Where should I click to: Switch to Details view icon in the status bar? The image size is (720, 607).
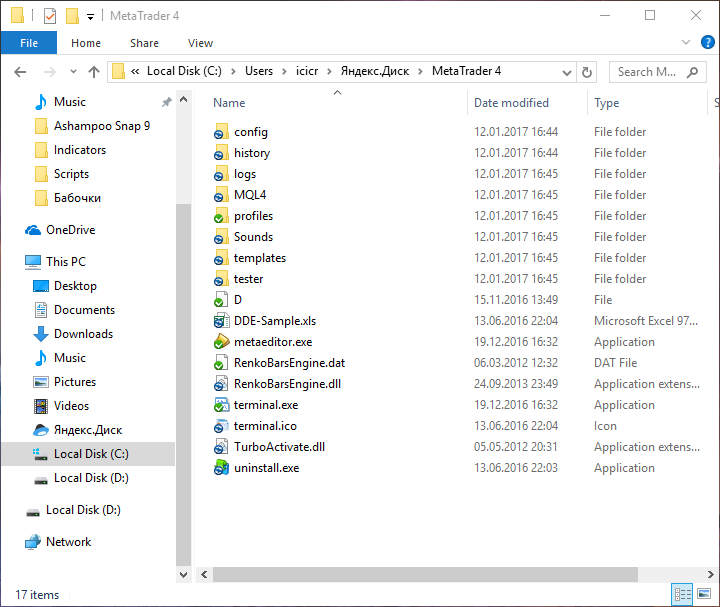[682, 595]
